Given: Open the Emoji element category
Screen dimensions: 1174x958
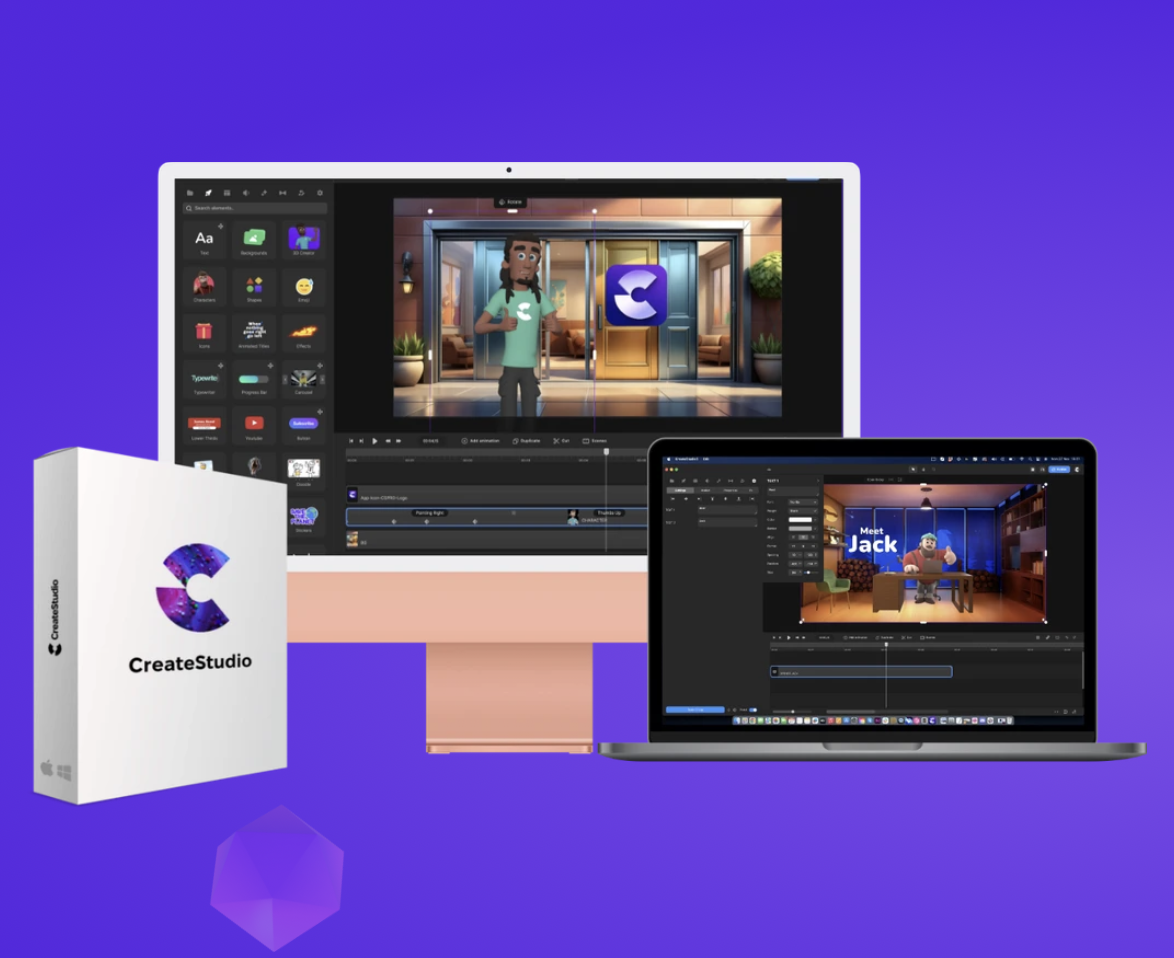Looking at the screenshot, I should point(304,287).
